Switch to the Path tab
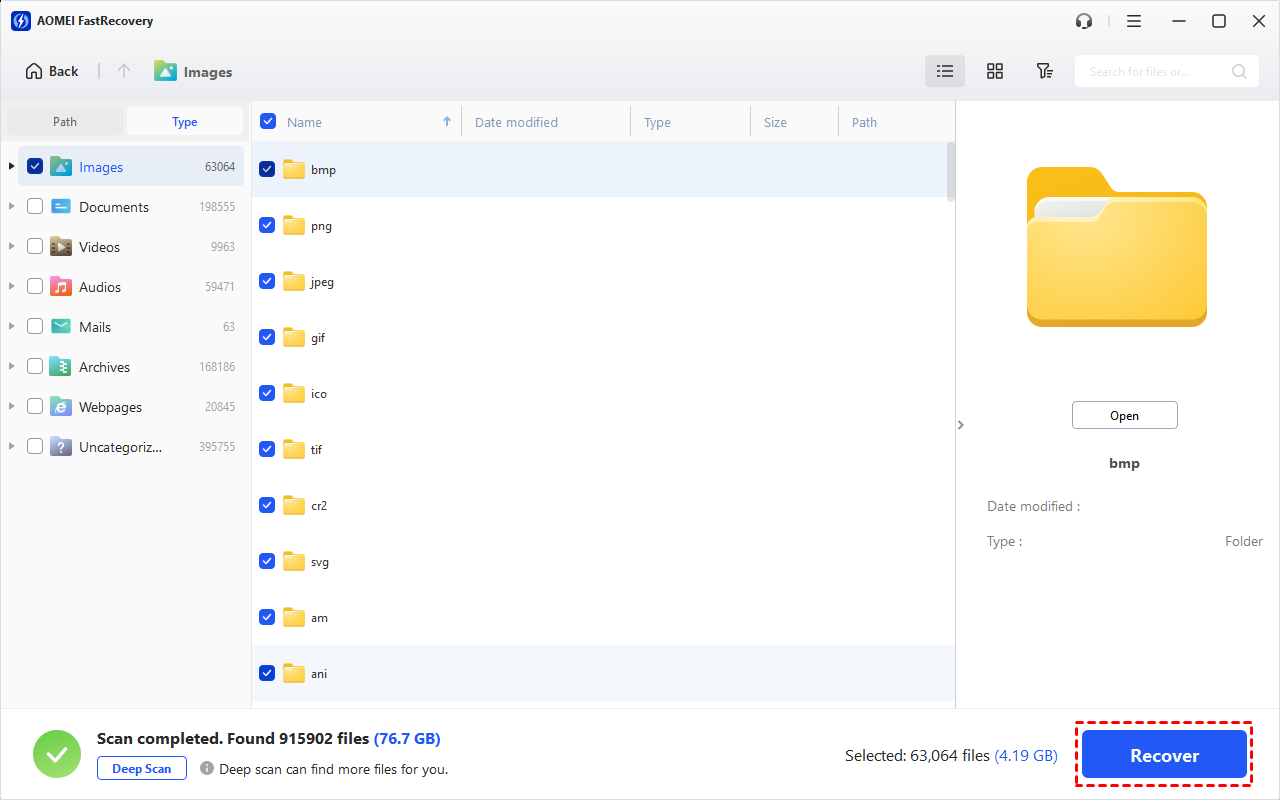This screenshot has height=800, width=1280. coord(65,122)
